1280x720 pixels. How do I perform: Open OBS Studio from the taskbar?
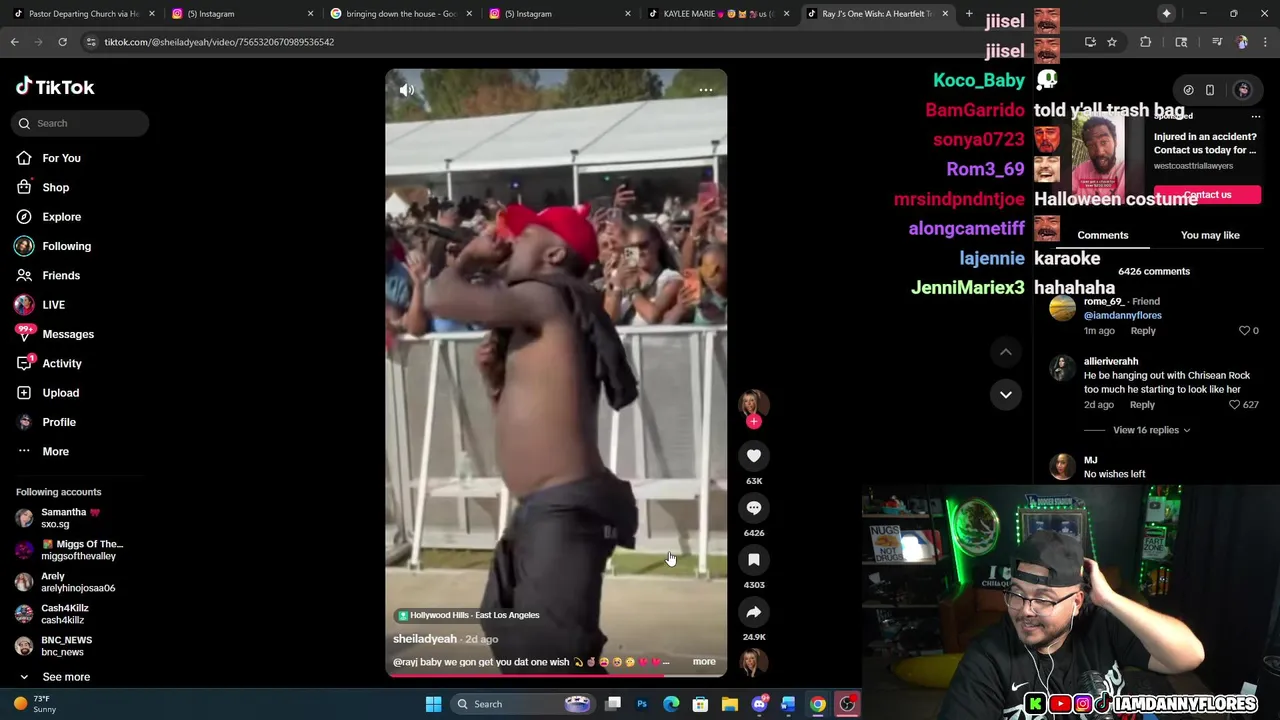[847, 704]
